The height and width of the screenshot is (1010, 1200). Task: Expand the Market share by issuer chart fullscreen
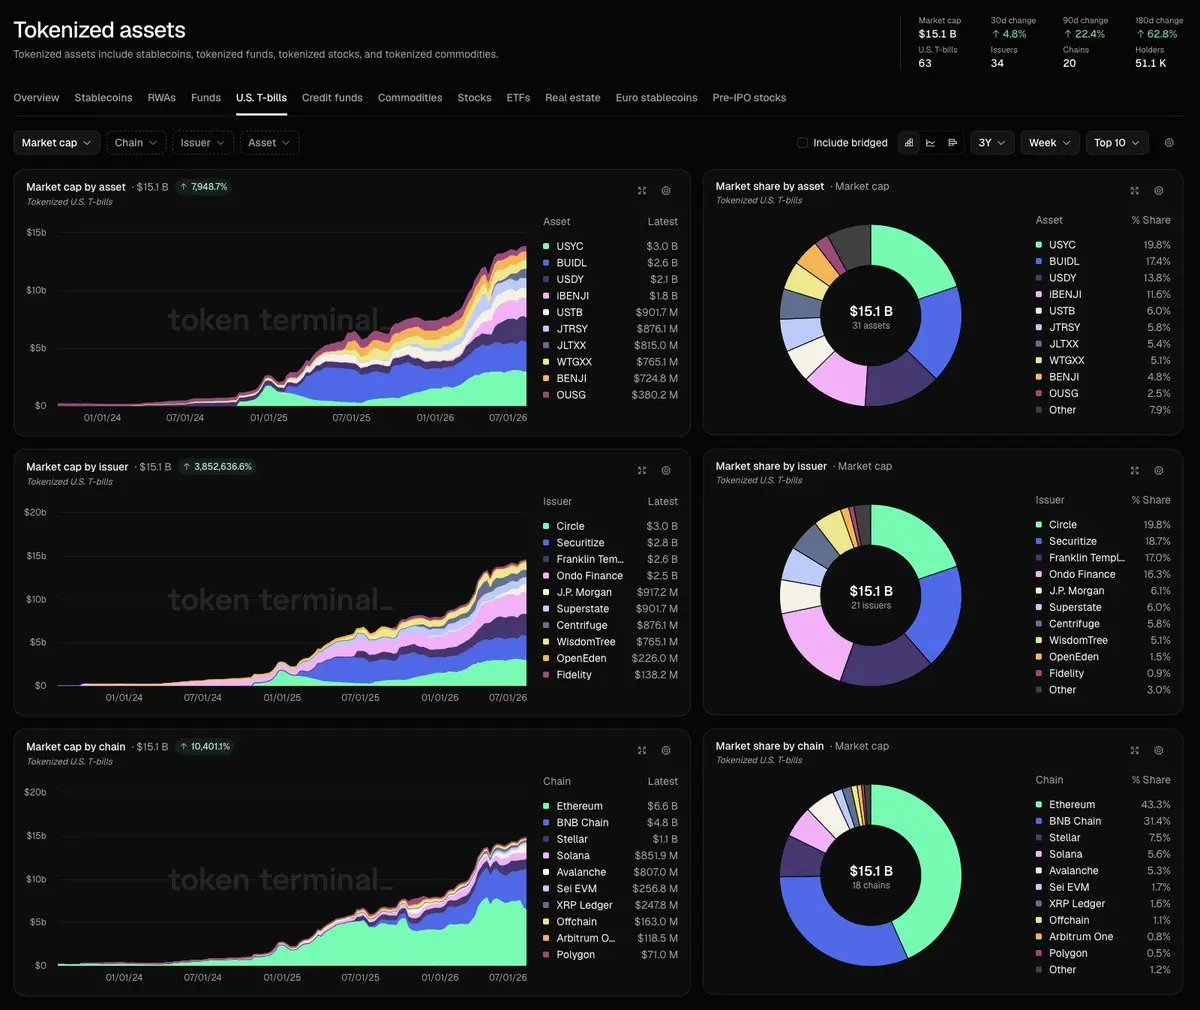(1135, 470)
